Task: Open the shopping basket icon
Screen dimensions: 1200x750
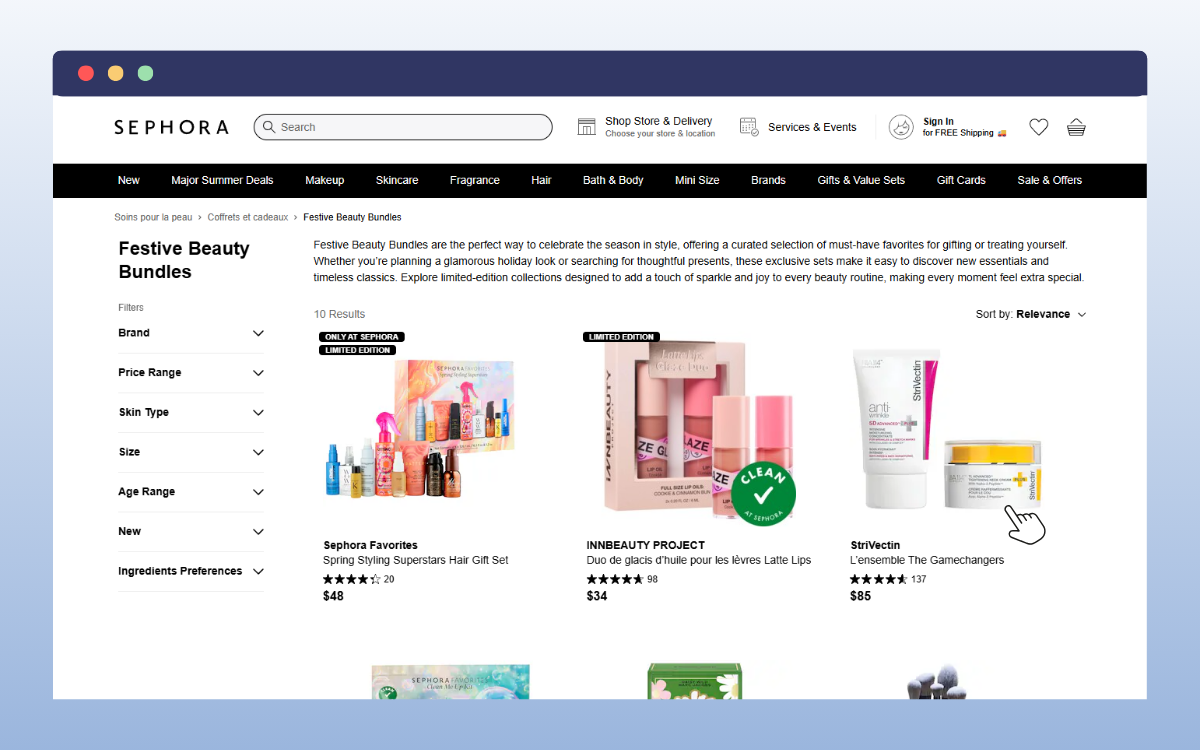Action: coord(1076,127)
